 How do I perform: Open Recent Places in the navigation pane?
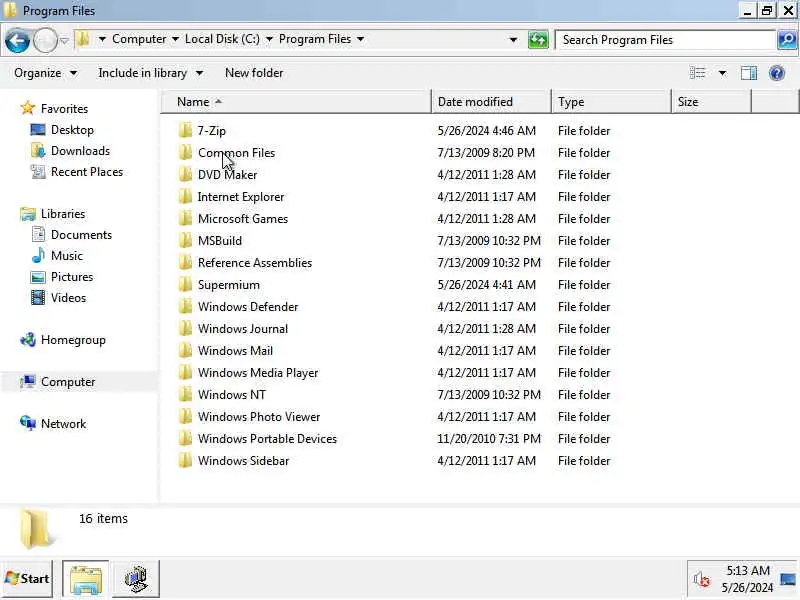(87, 171)
